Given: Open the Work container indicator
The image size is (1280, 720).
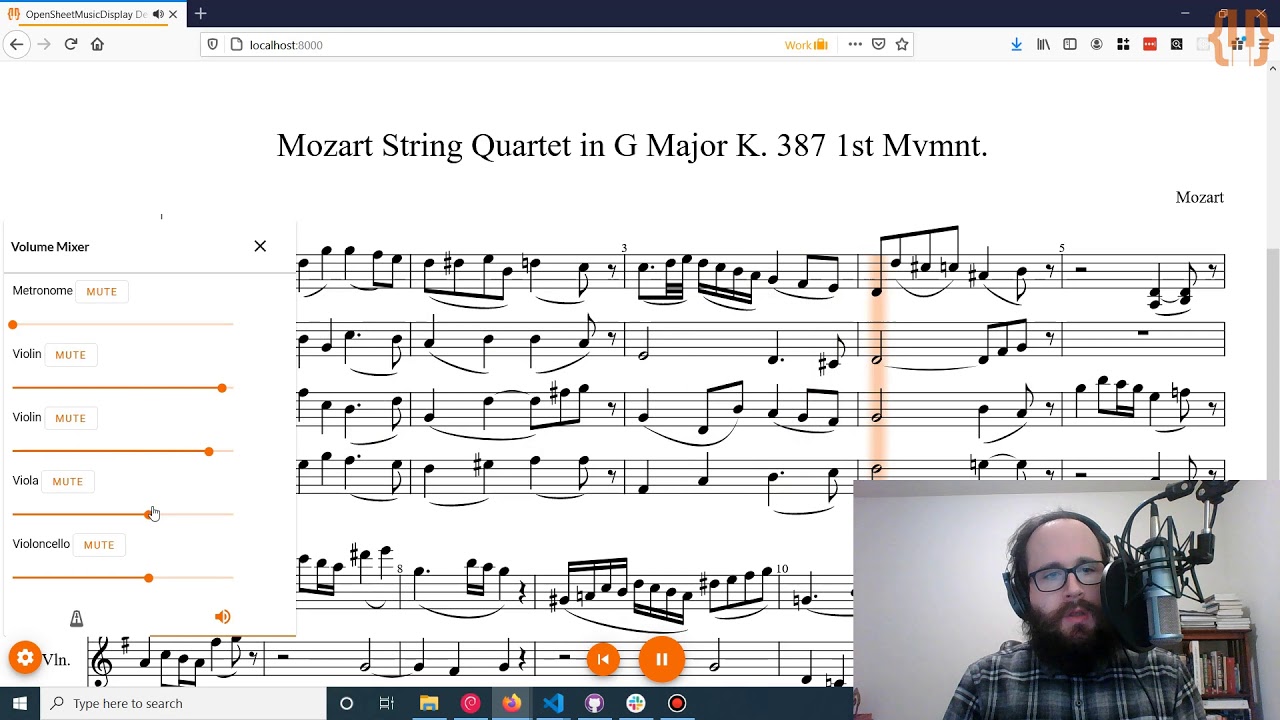Looking at the screenshot, I should point(806,45).
